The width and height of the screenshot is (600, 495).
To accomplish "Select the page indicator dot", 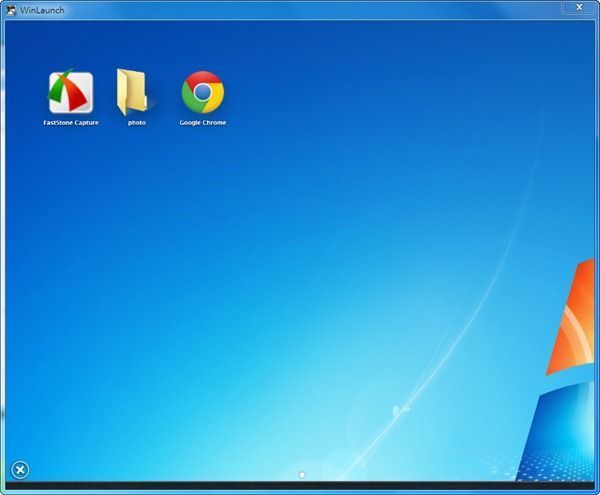I will coord(302,475).
